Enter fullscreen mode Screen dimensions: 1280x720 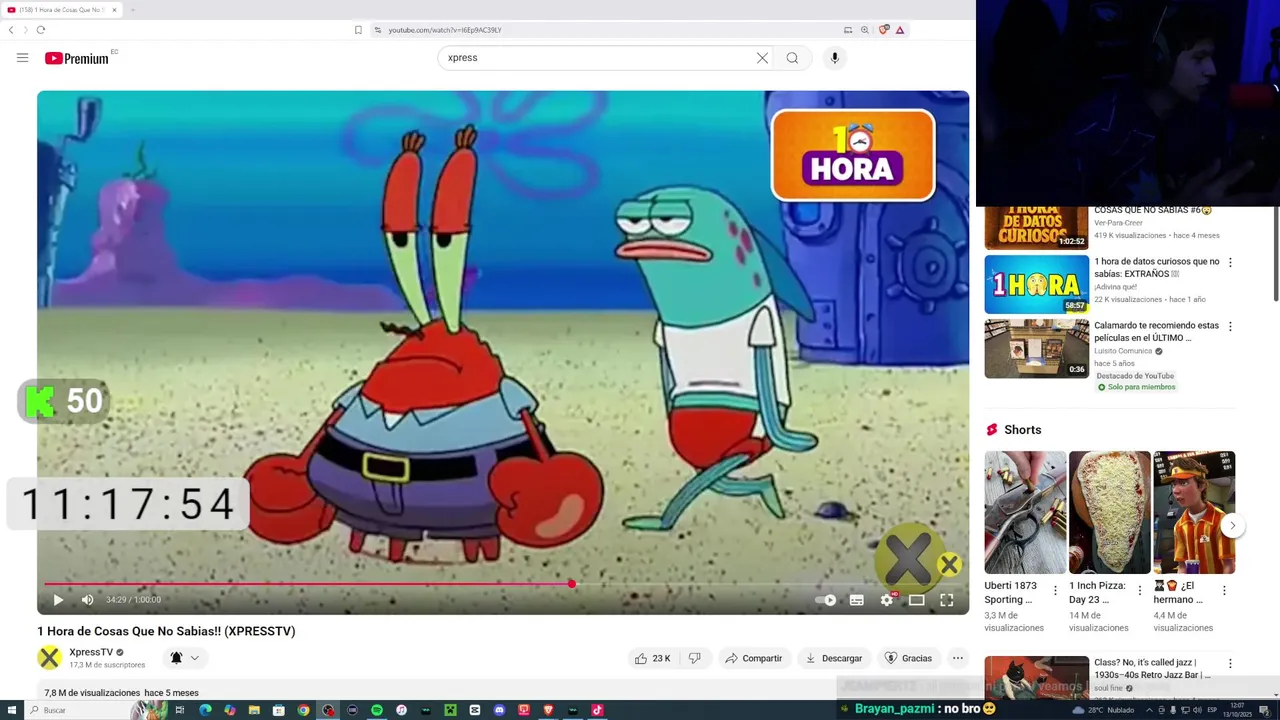(946, 600)
